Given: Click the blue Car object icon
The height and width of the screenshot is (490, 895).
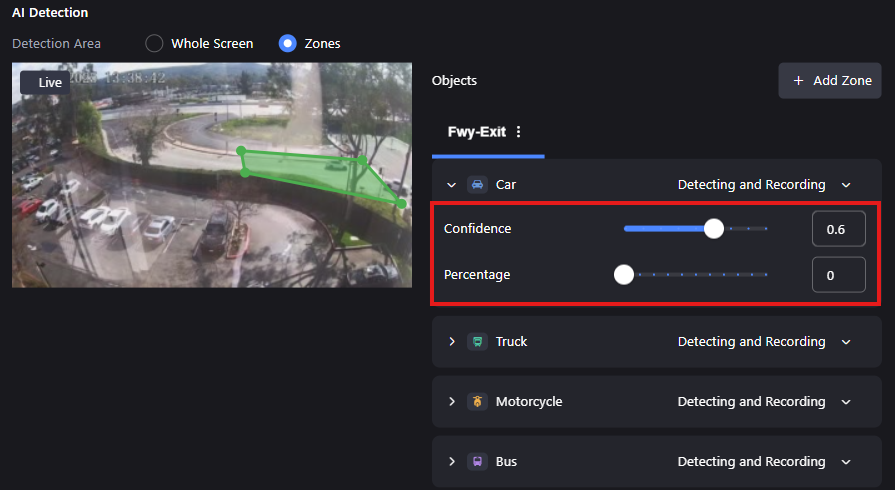Looking at the screenshot, I should (477, 184).
